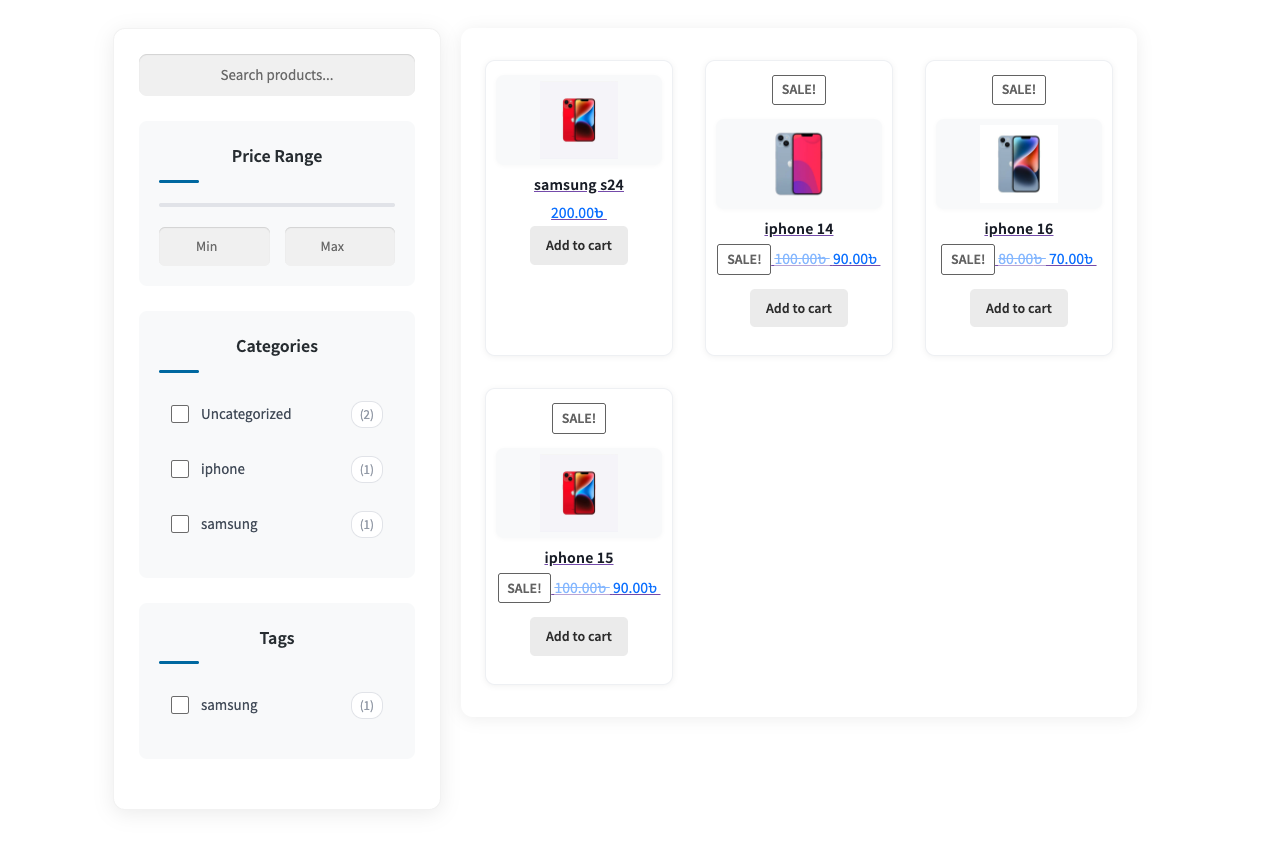
Task: Click the Min price input box
Action: 214,246
